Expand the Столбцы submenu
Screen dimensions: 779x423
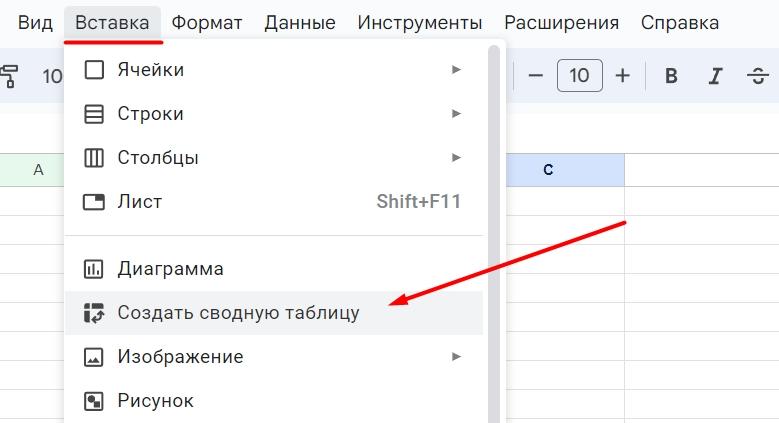[272, 158]
